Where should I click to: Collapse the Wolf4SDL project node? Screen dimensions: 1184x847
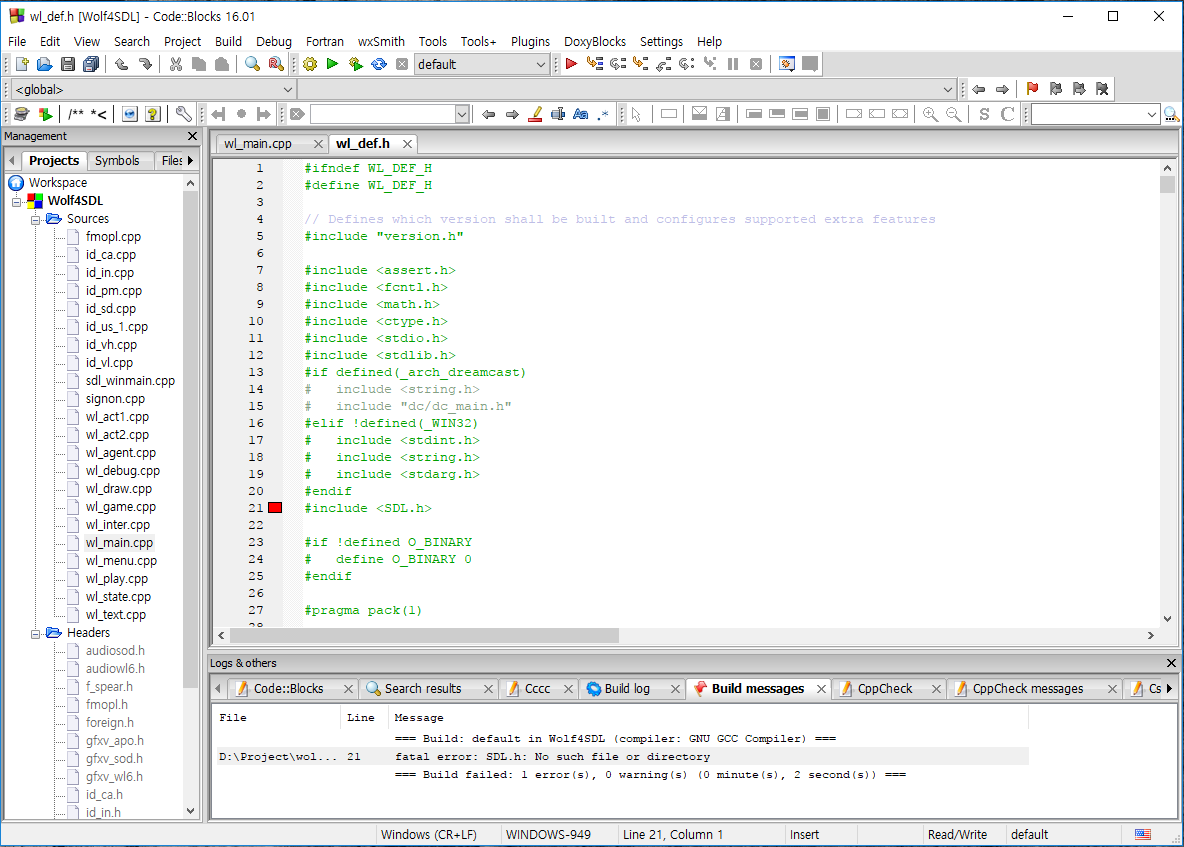tap(17, 202)
